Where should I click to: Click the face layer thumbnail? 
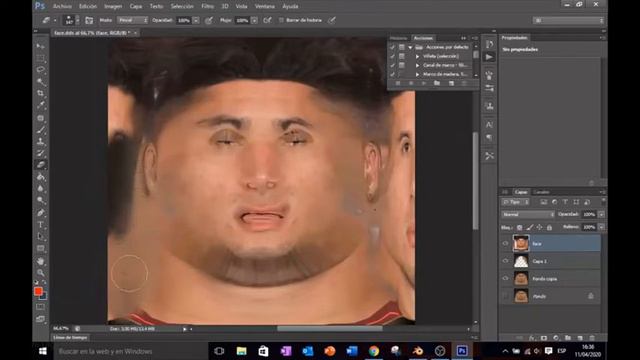(x=521, y=244)
